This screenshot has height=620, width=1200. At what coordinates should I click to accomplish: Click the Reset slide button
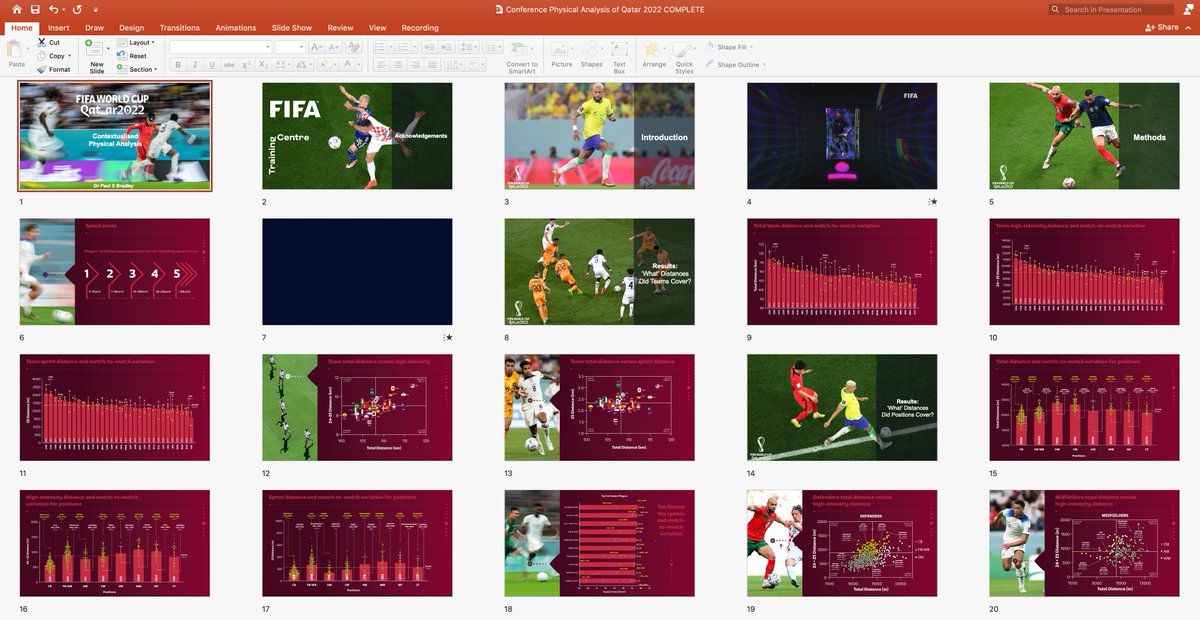132,56
